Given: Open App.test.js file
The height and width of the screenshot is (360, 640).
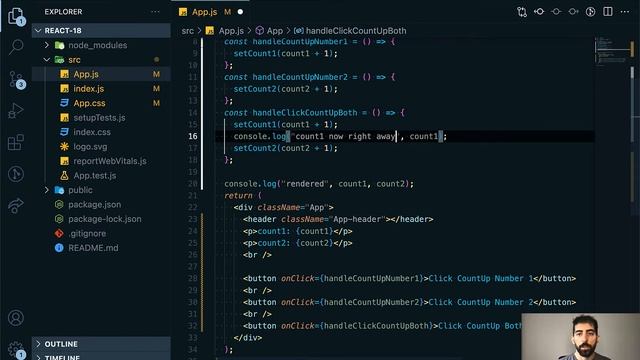Looking at the screenshot, I should 101,176.
